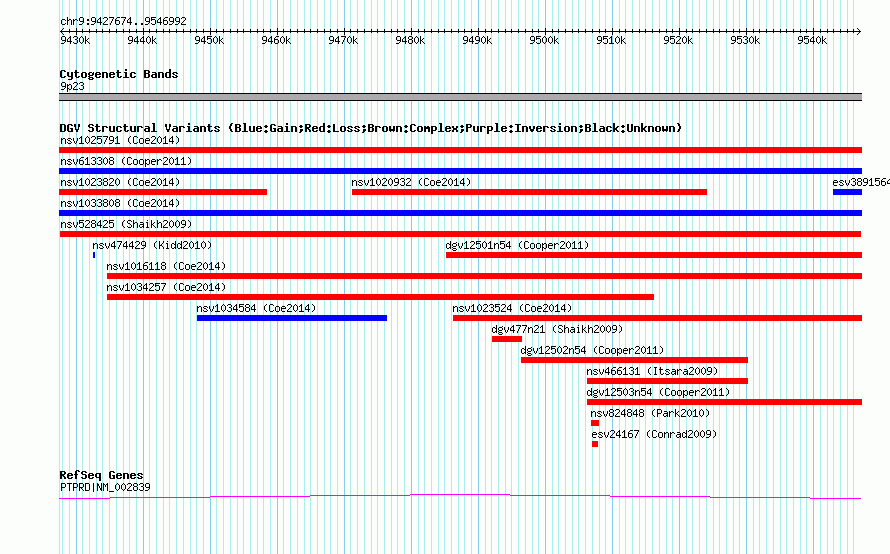Open the nsv1016118 (Coe2014) label
The width and height of the screenshot is (890, 554).
pyautogui.click(x=166, y=266)
